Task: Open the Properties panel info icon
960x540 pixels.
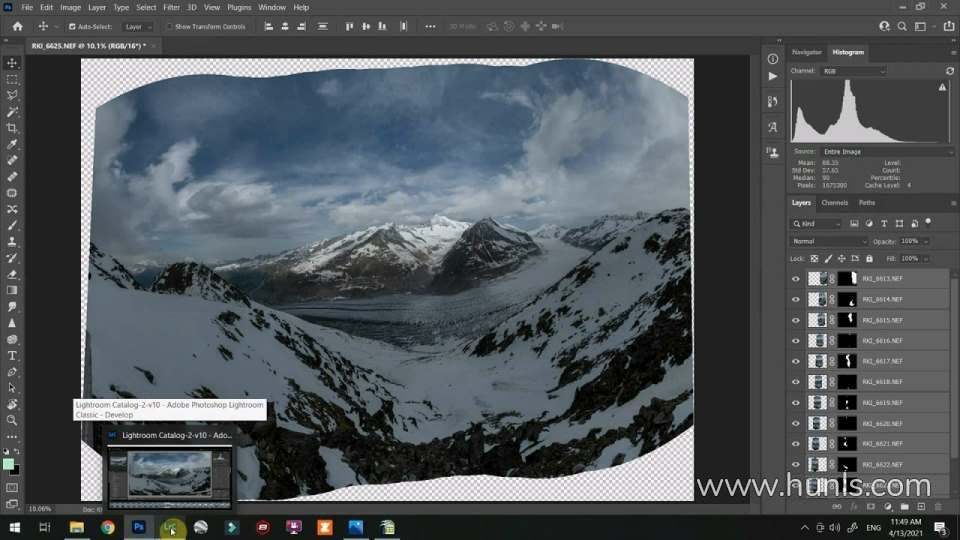Action: [x=773, y=59]
